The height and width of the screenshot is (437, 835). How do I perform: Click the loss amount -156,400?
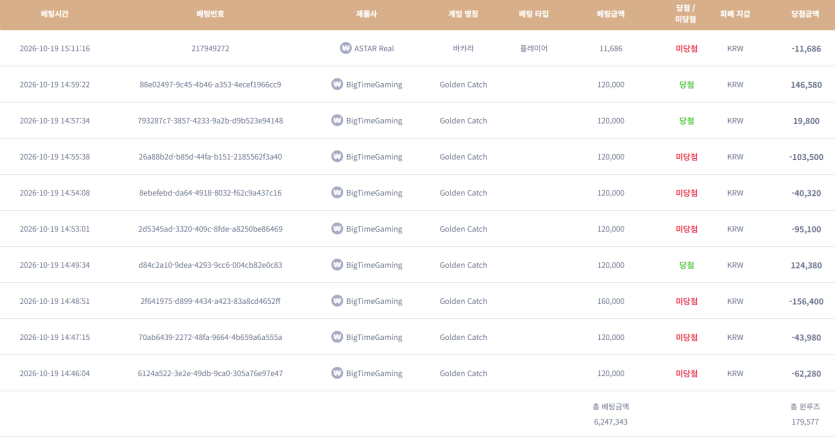(806, 301)
